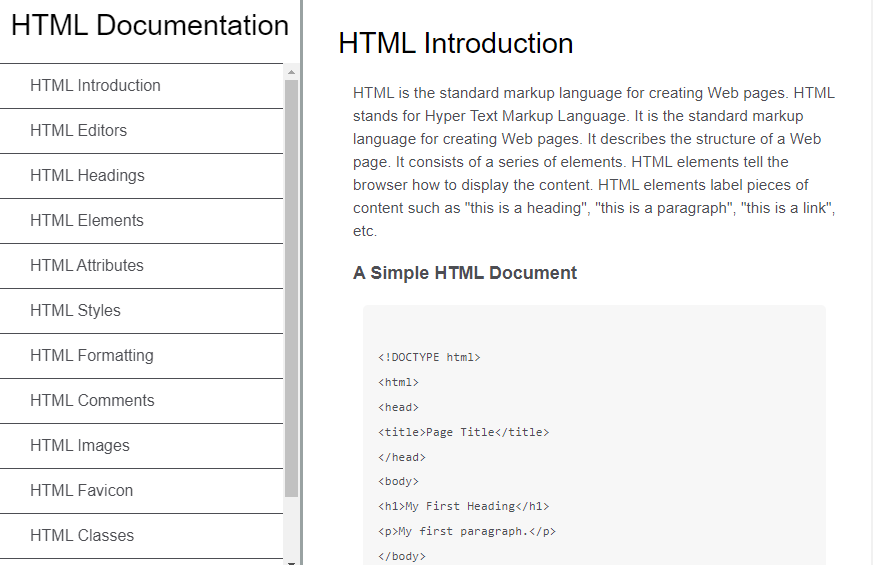This screenshot has width=873, height=565.
Task: Click the sidebar scrollbar up arrow
Action: point(291,72)
